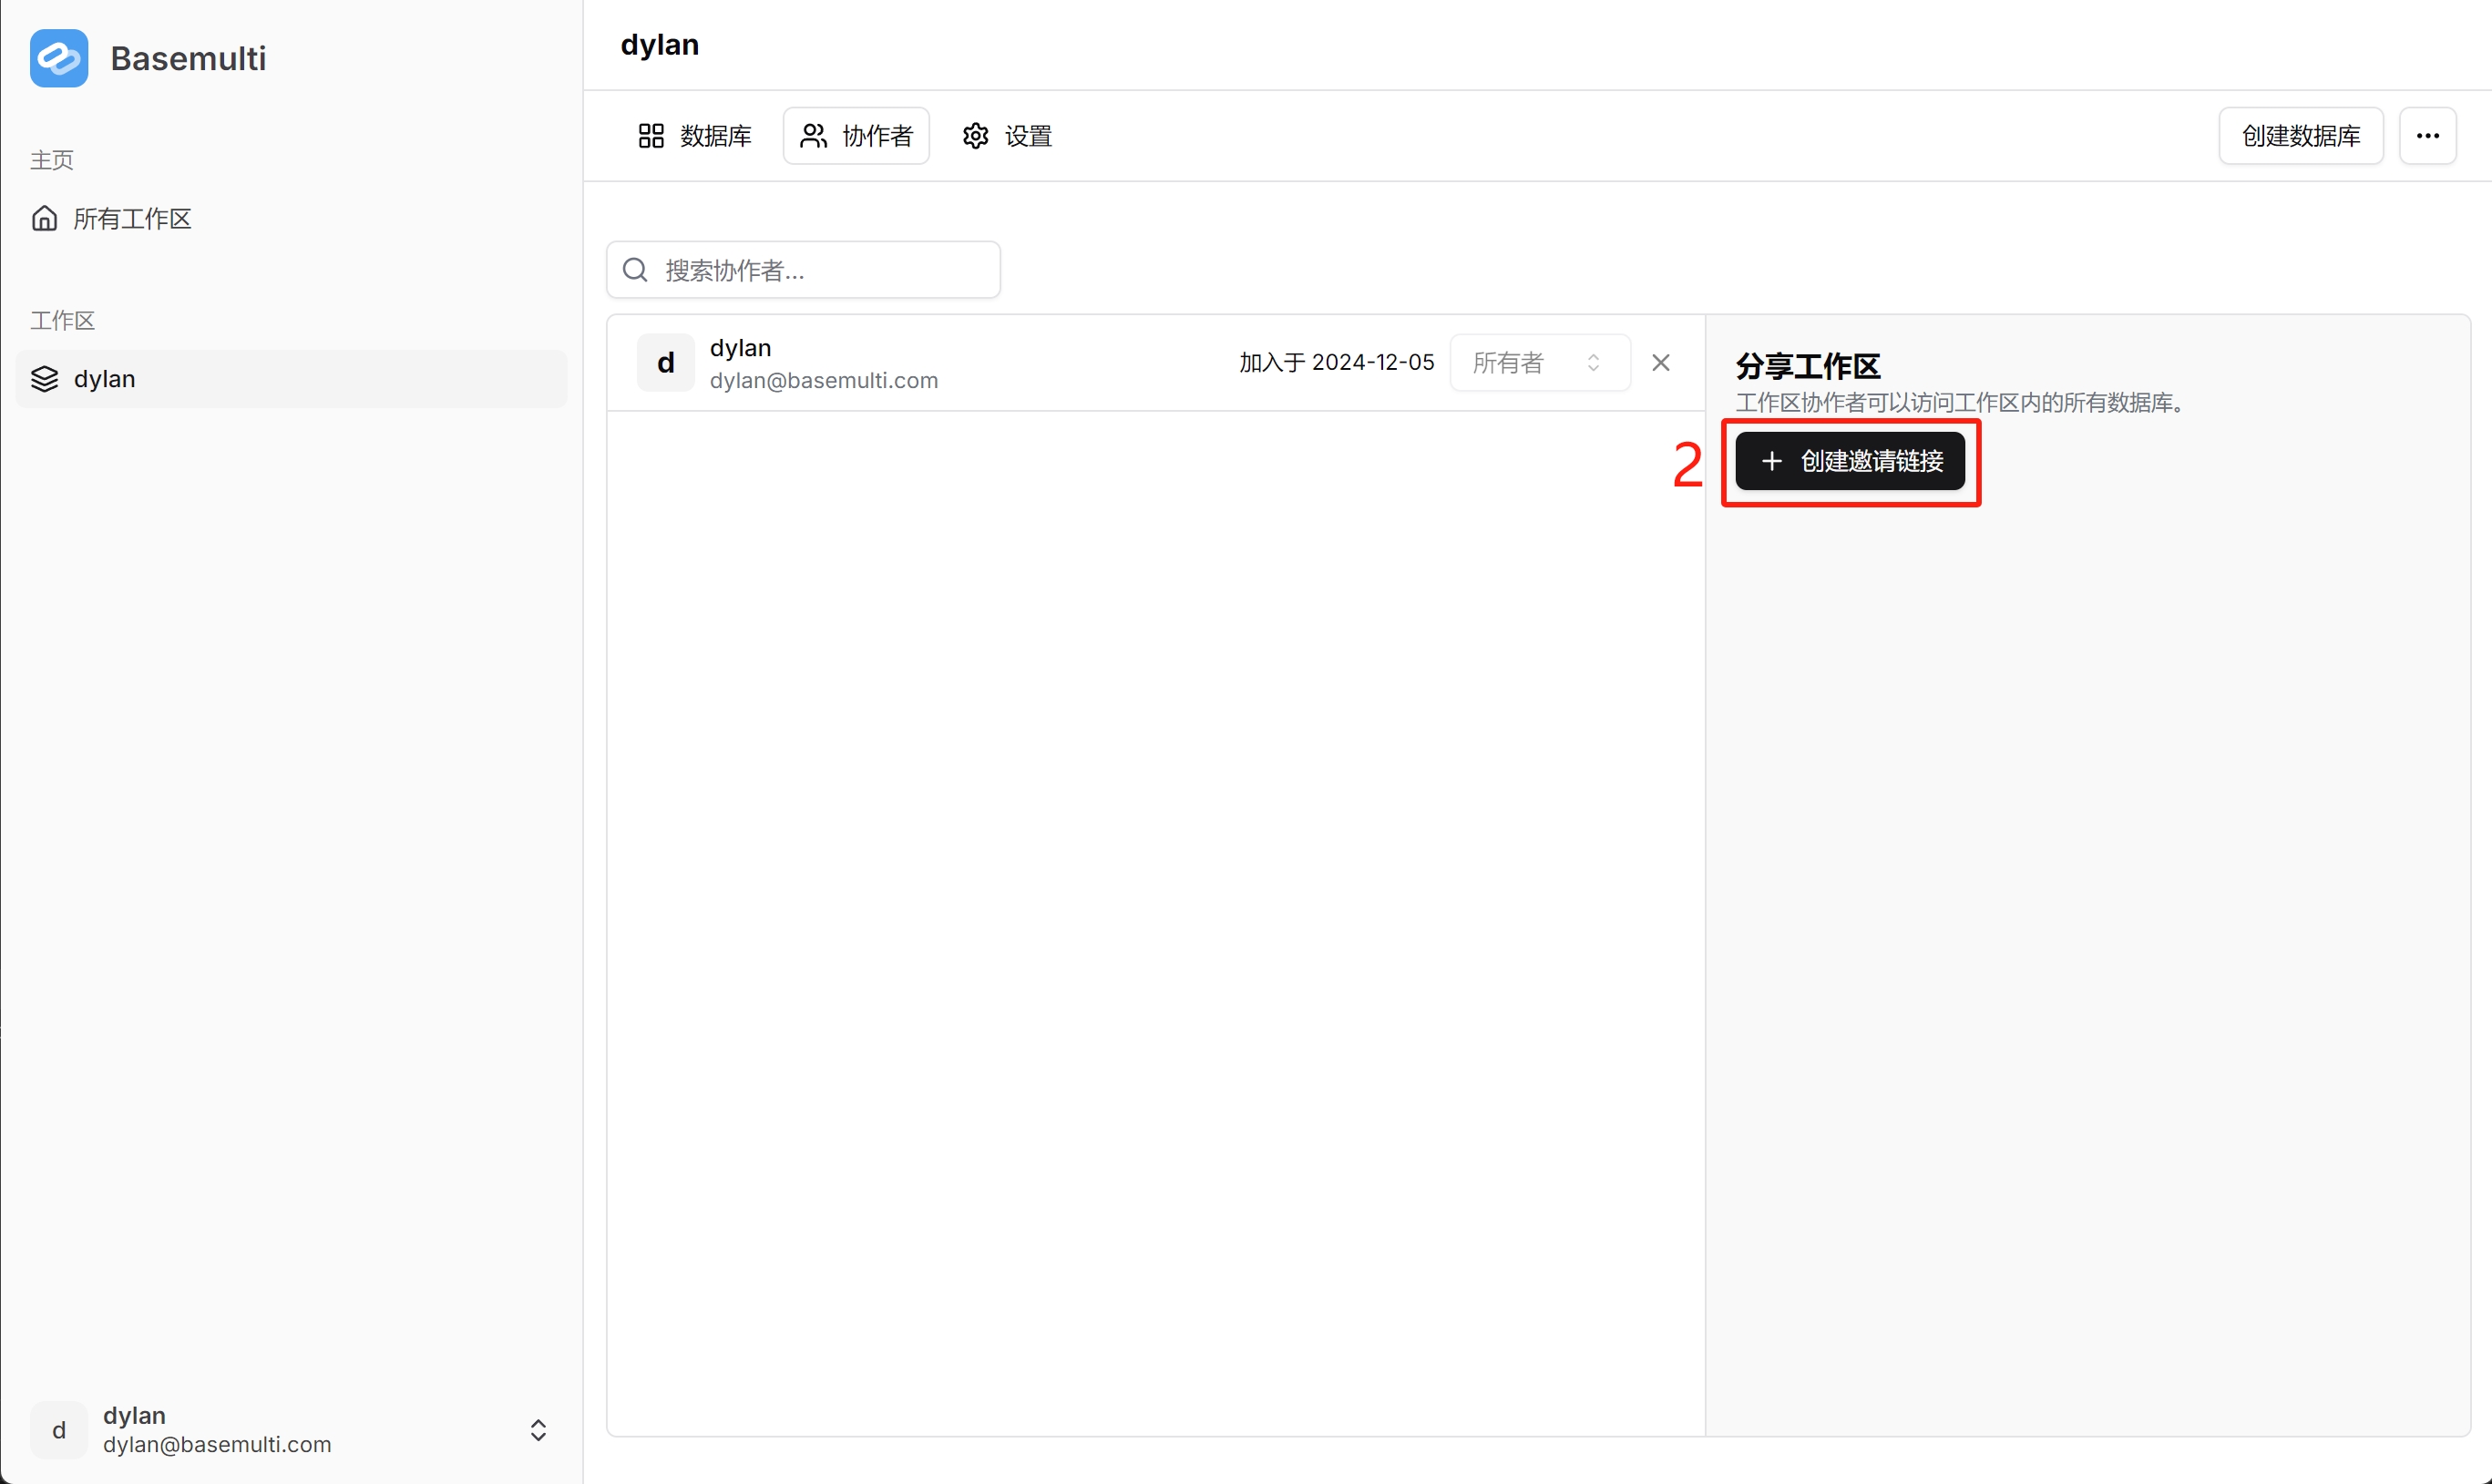
Task: Click the Basemulti brand name text
Action: pos(188,58)
